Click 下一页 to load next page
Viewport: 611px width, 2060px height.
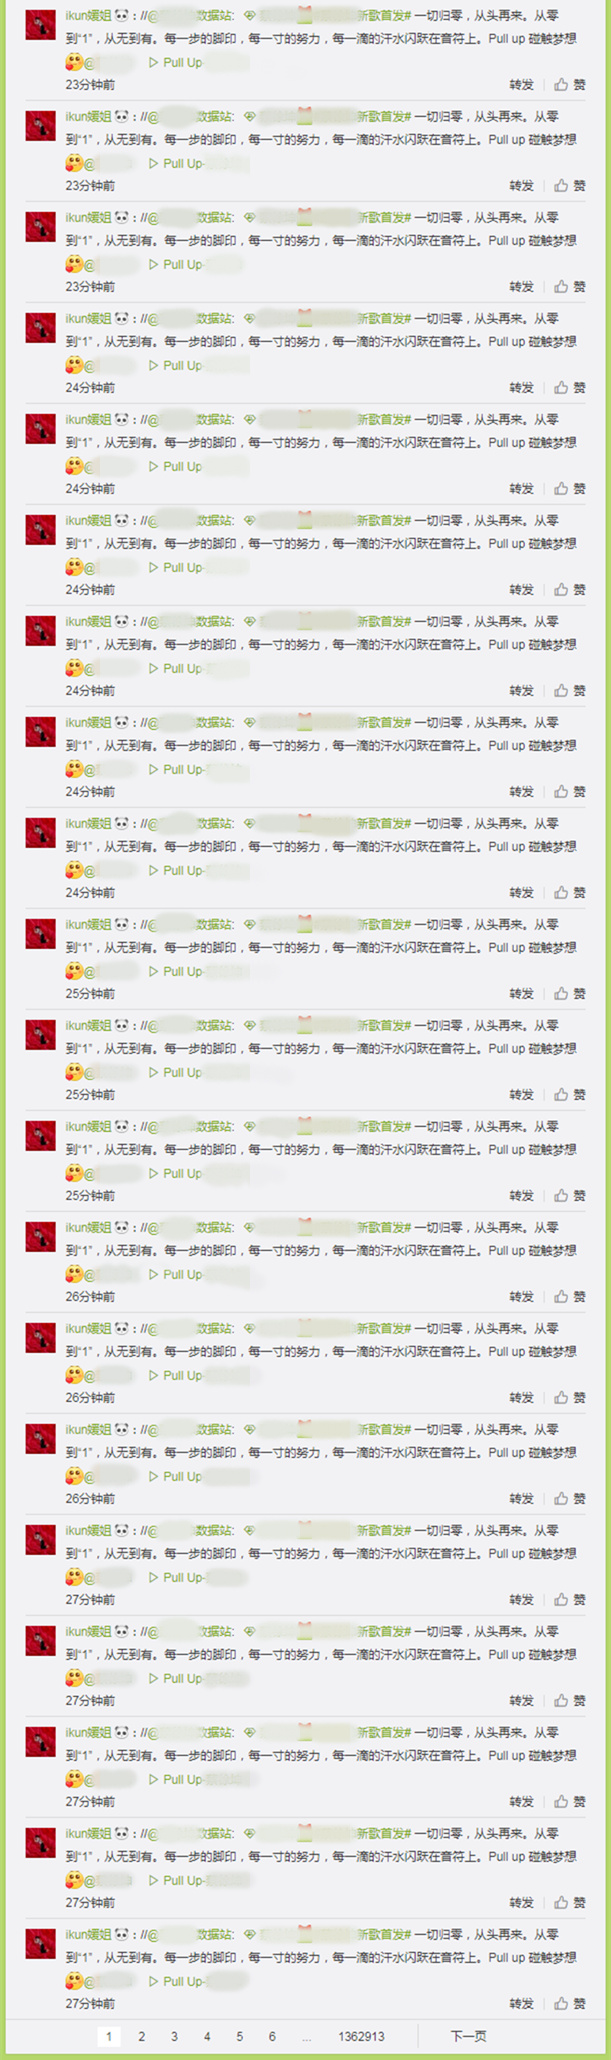point(468,2036)
